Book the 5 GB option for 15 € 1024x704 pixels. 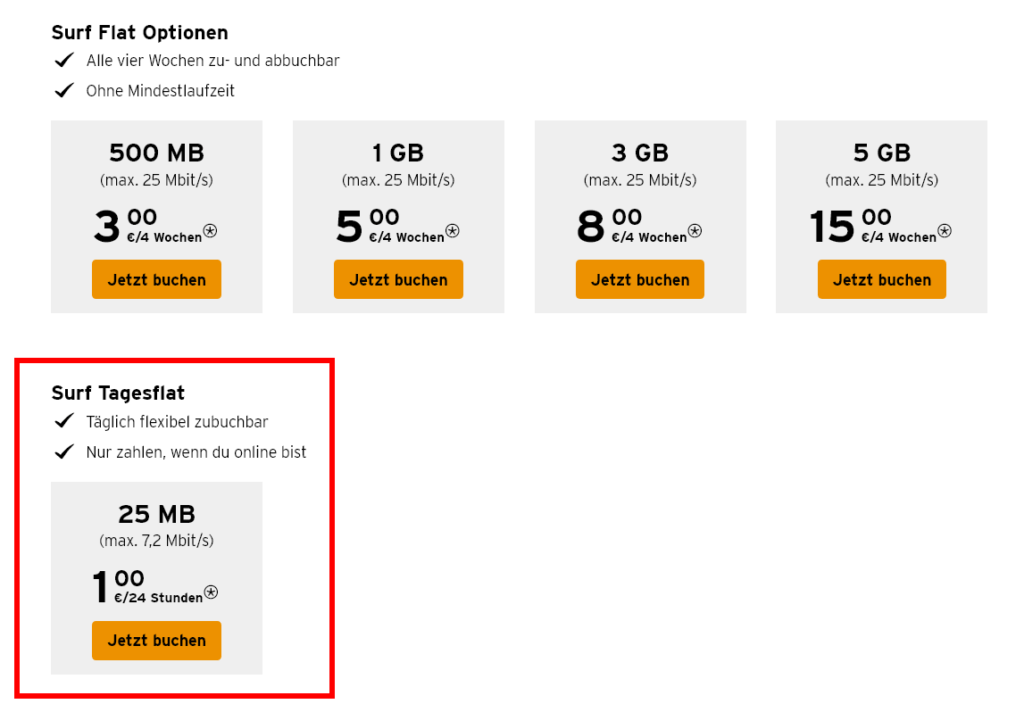pyautogui.click(x=881, y=280)
